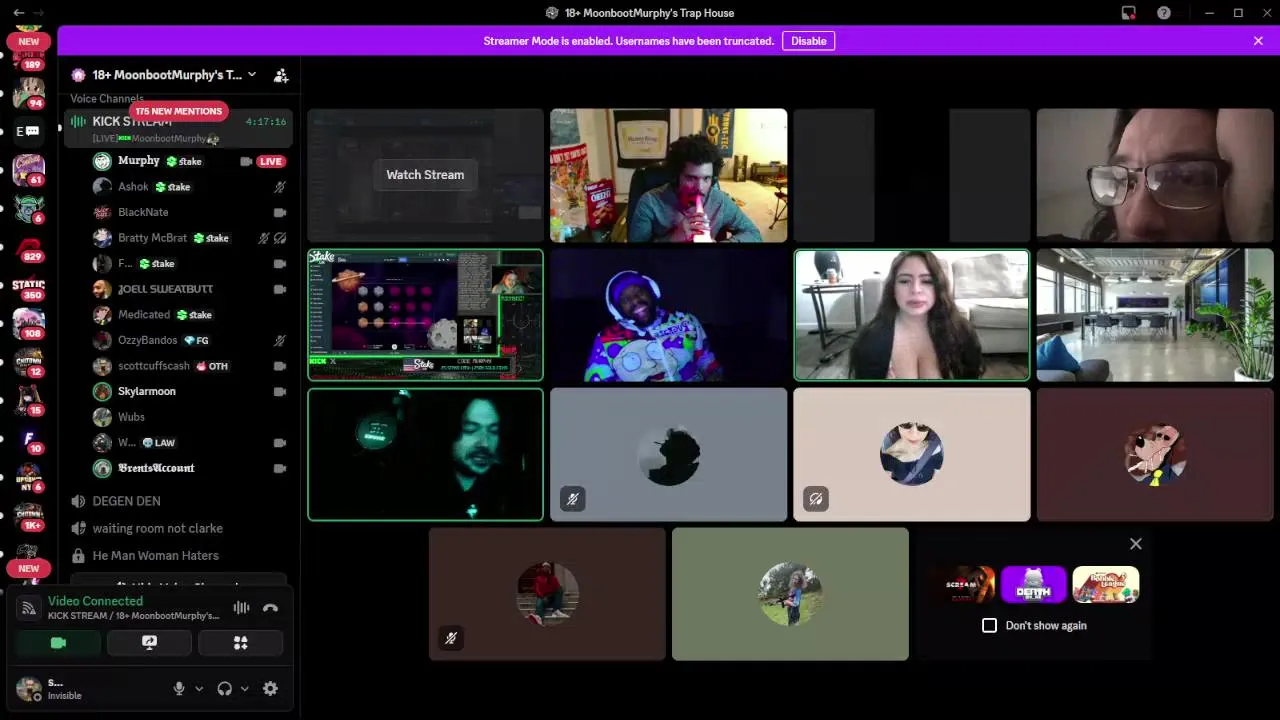This screenshot has height=720, width=1280.
Task: Open own user avatar status panel
Action: click(x=29, y=688)
